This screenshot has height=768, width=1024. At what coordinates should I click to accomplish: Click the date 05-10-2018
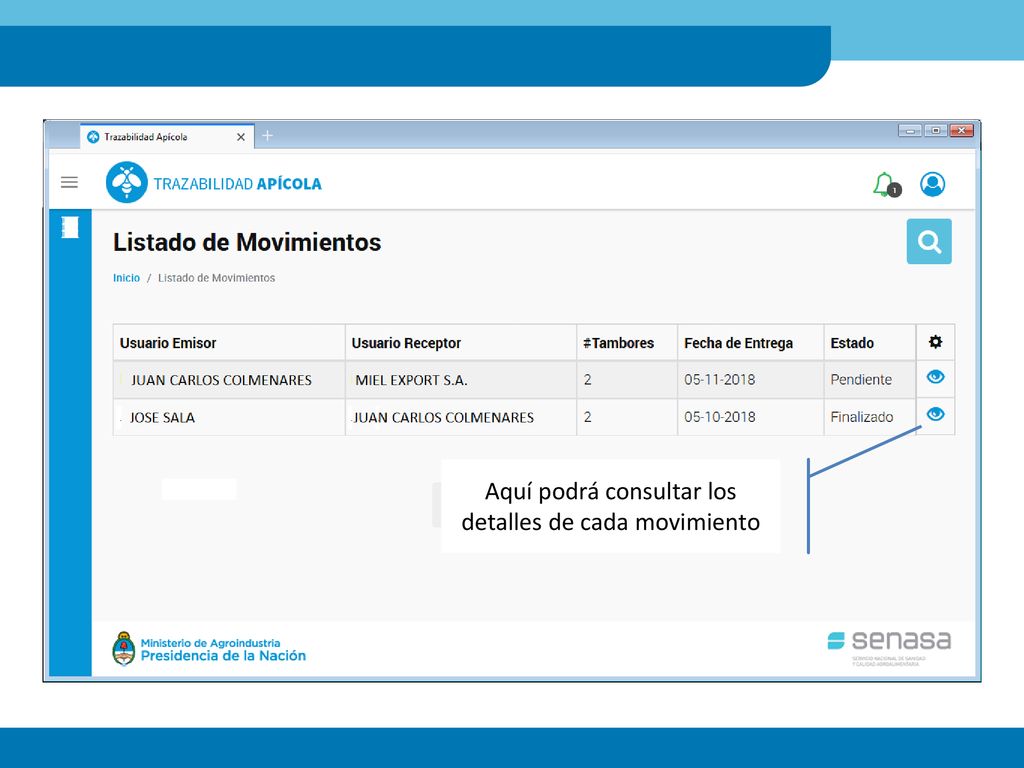click(x=720, y=417)
